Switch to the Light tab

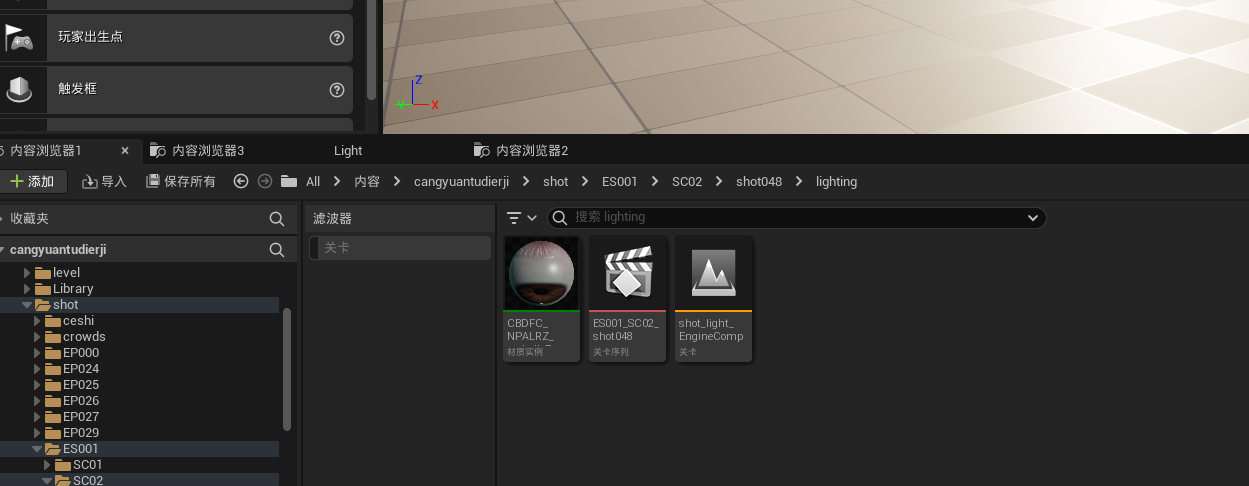[348, 151]
